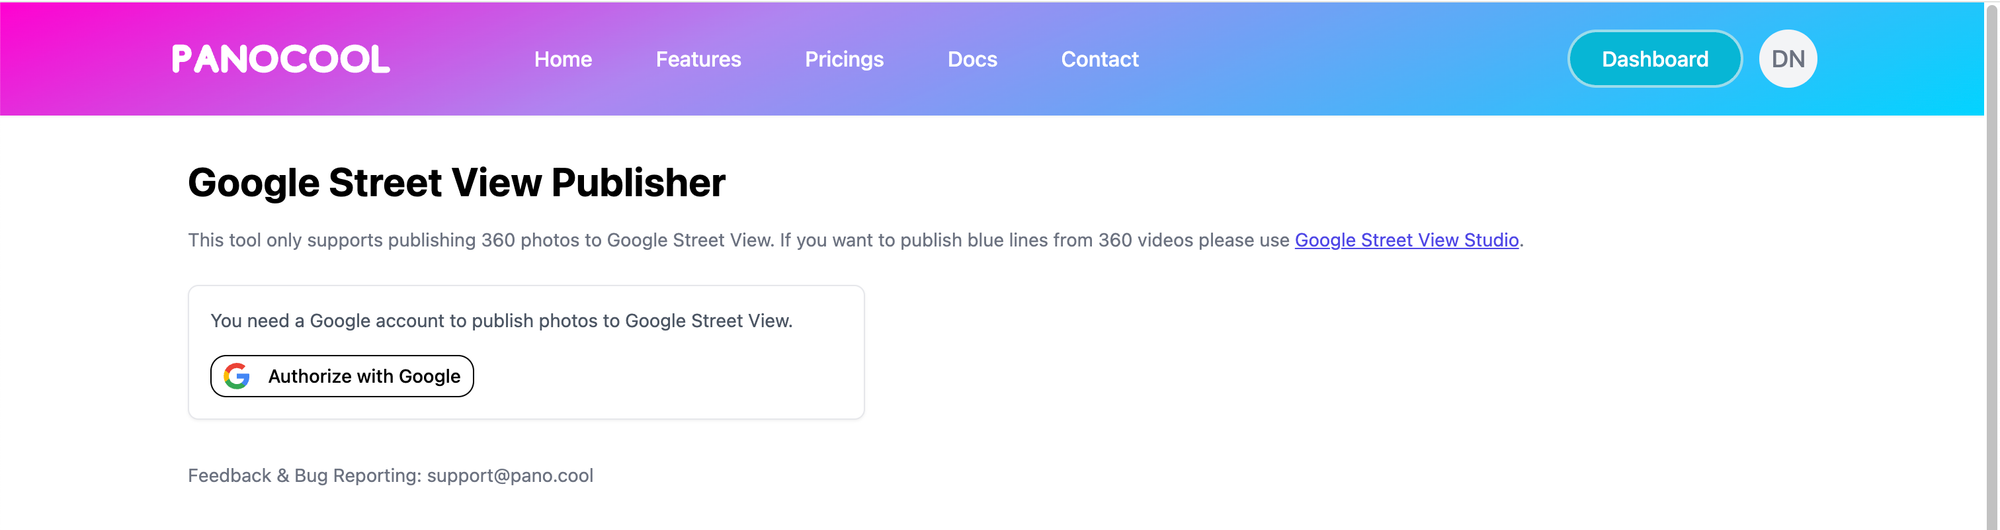Open the DN user avatar

pos(1787,59)
